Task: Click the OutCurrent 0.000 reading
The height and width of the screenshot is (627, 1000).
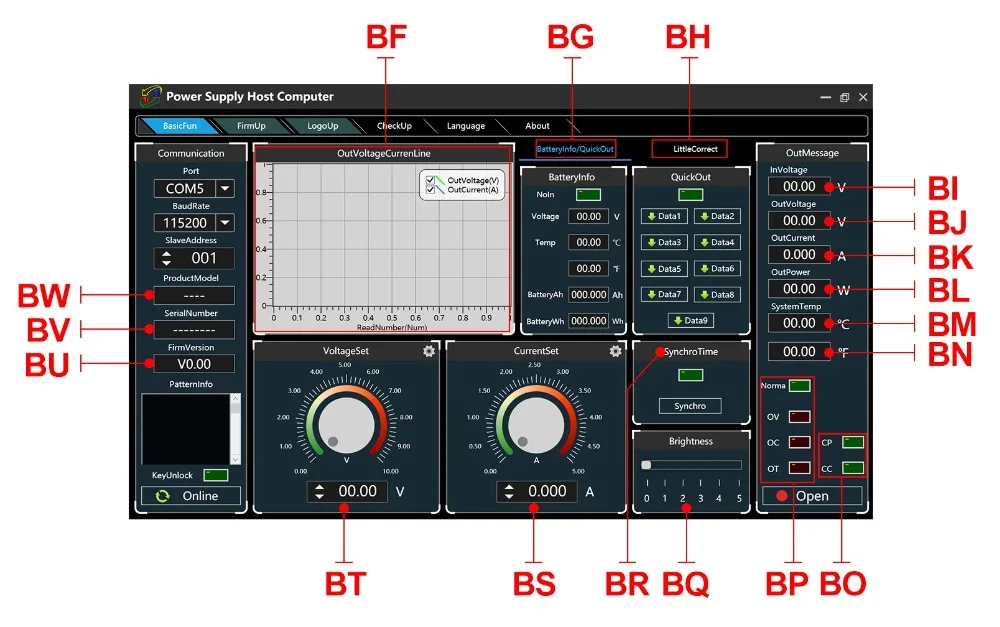Action: pyautogui.click(x=799, y=254)
